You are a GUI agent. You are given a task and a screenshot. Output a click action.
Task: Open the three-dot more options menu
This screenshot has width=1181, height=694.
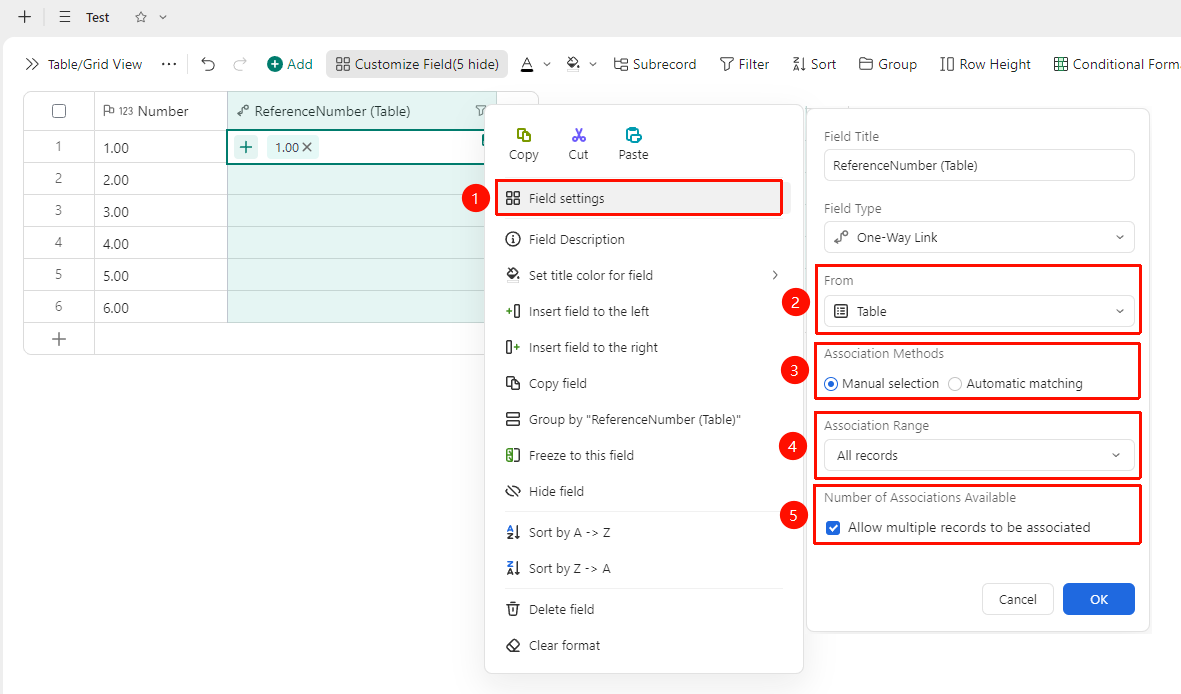click(169, 64)
